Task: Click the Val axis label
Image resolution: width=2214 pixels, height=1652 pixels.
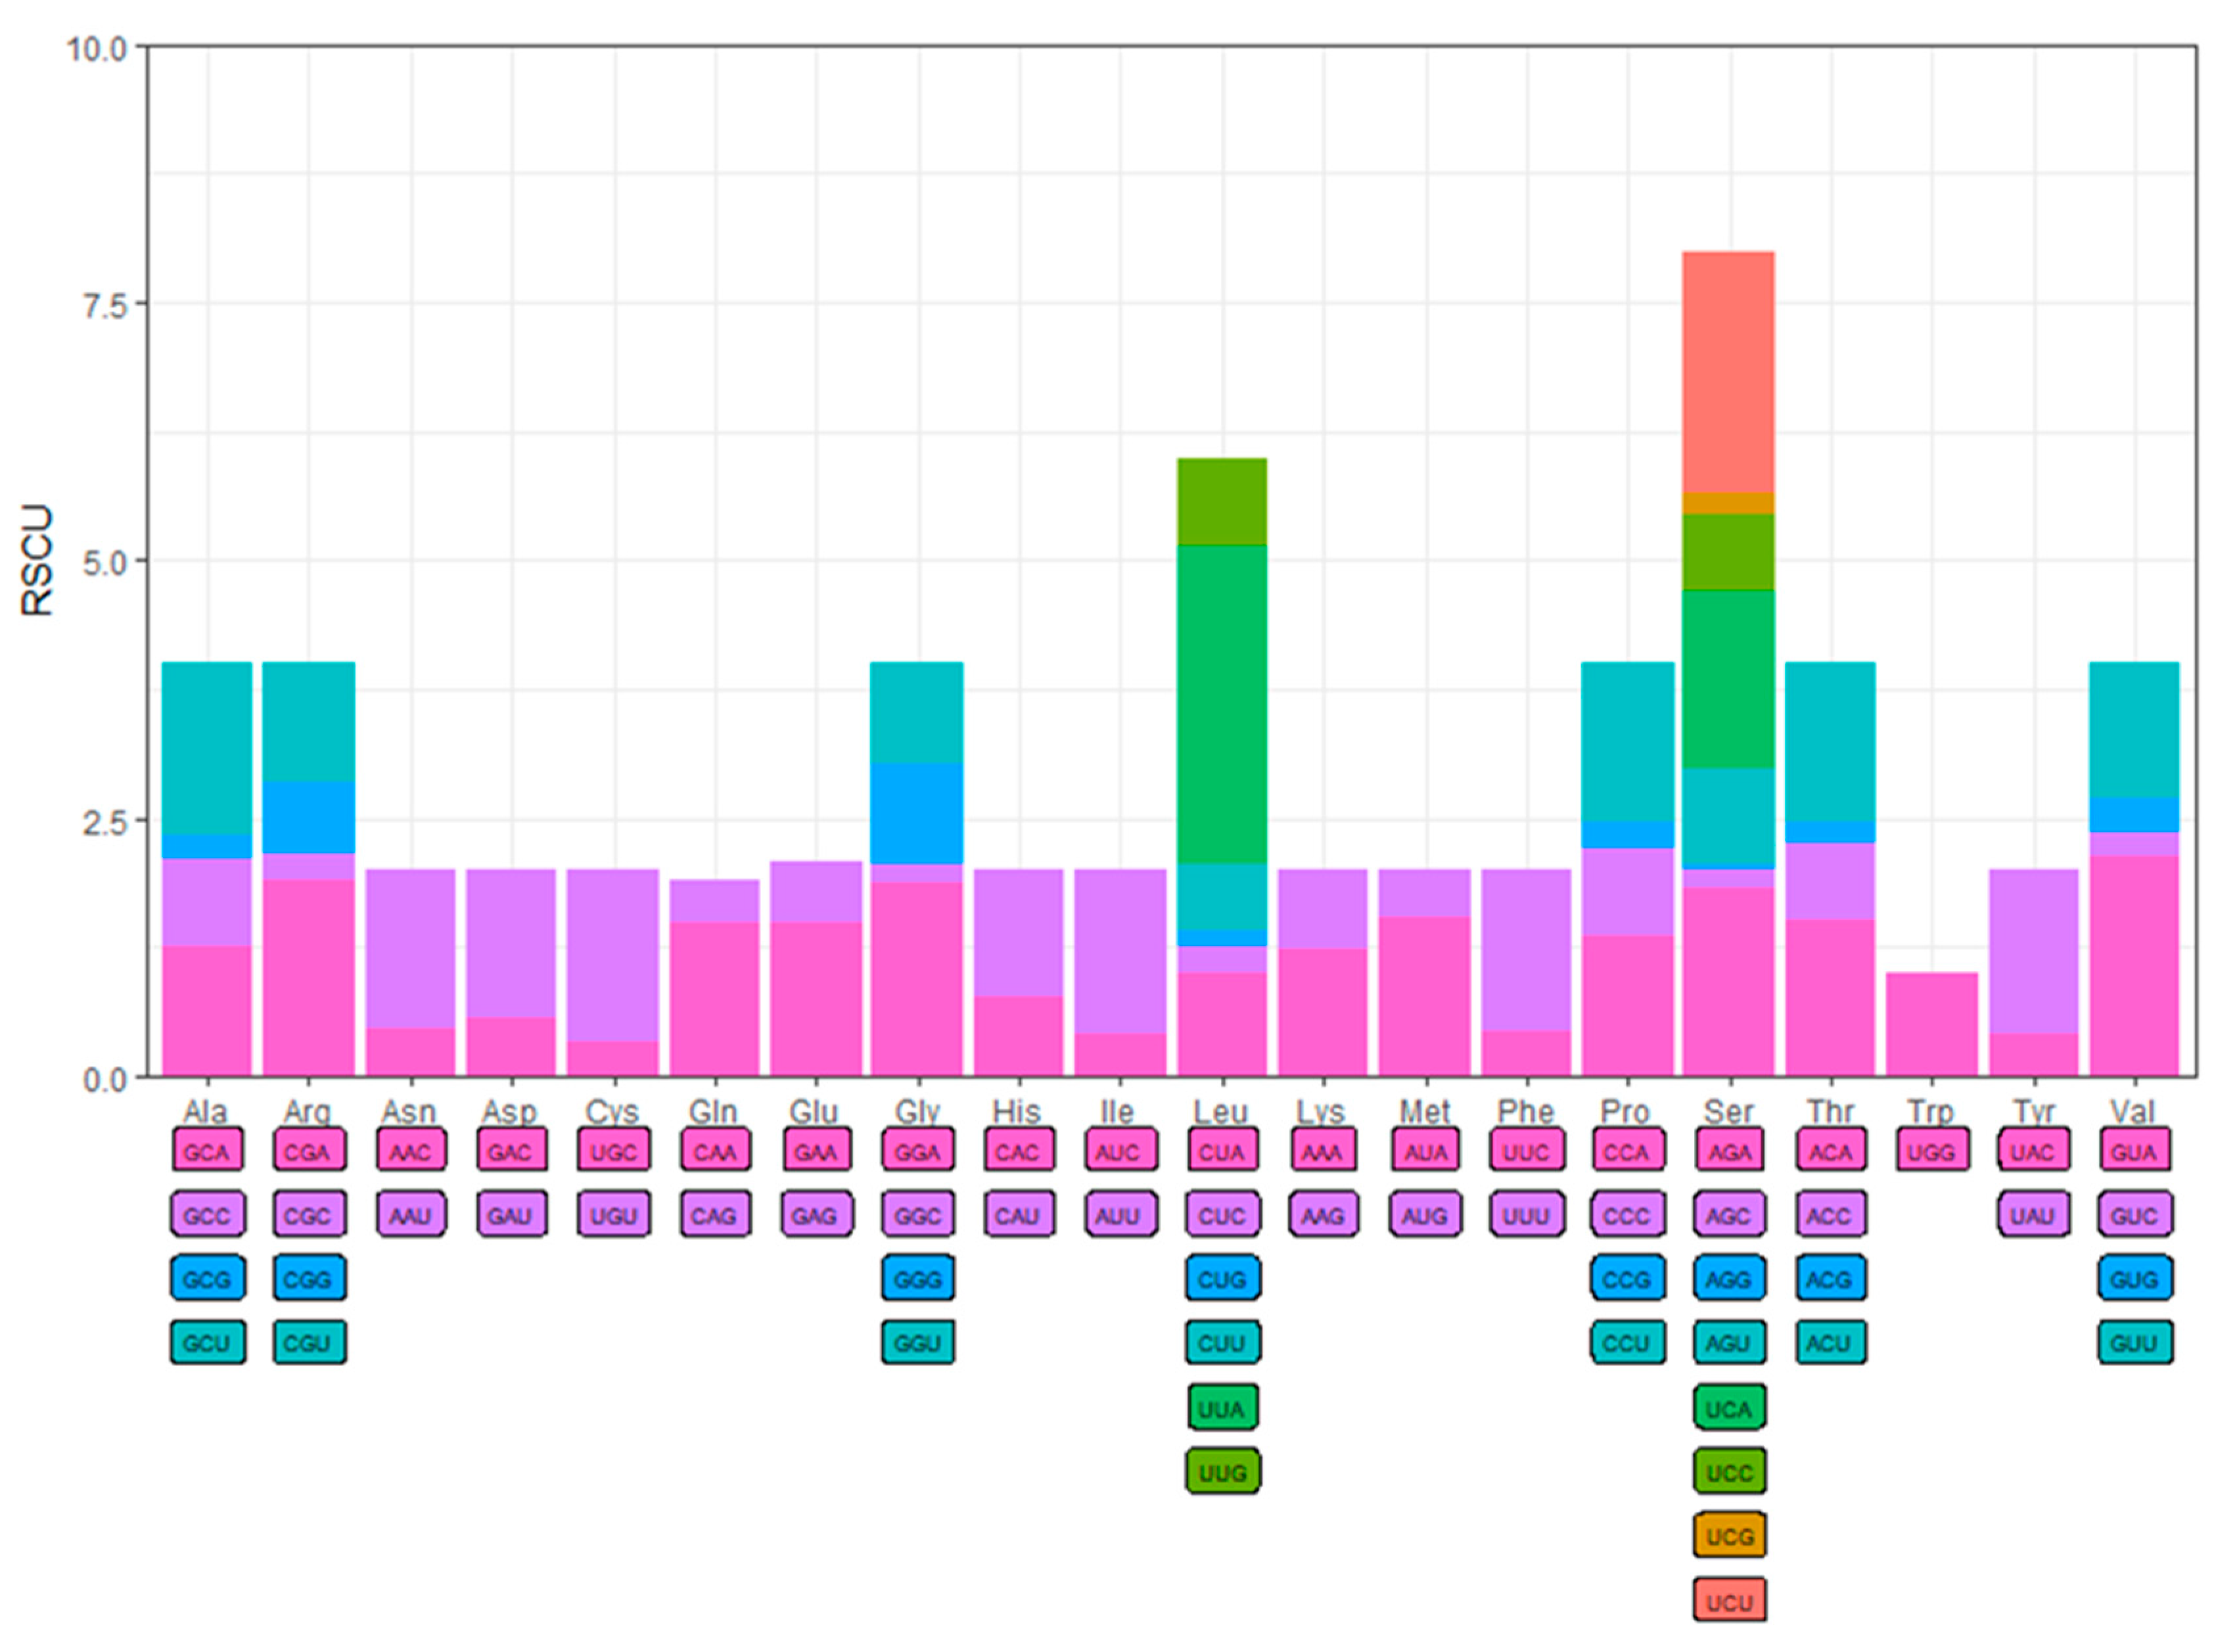Action: tap(2133, 1111)
